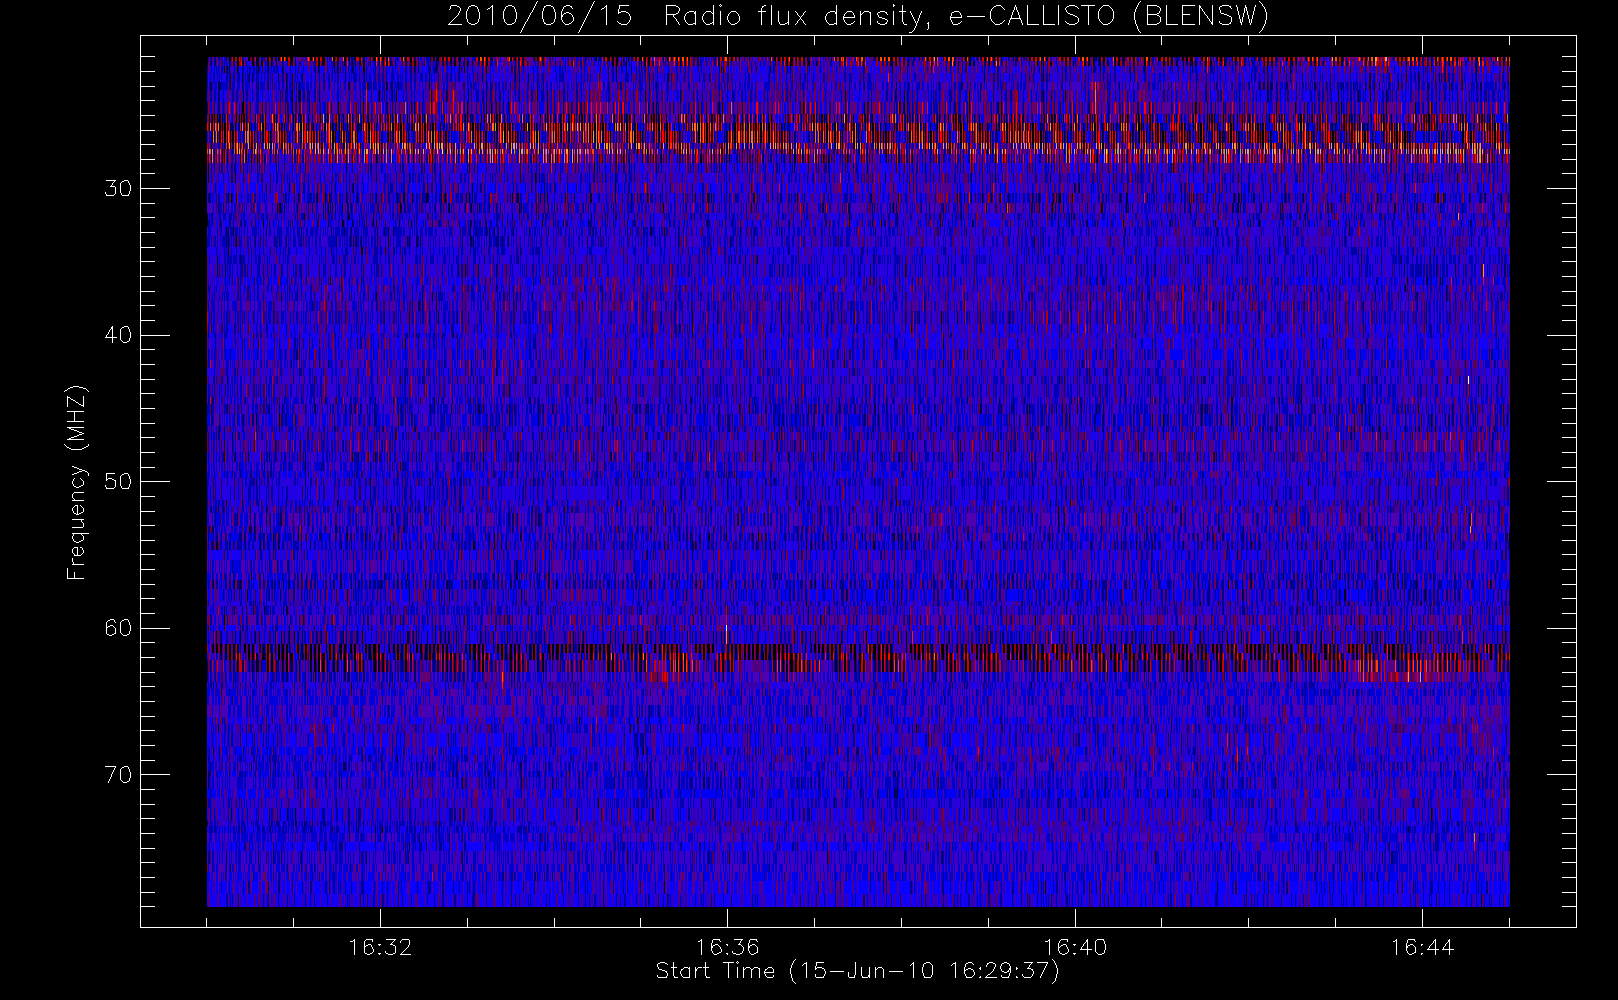Click the plot title mentioning e-CALLISTO (BLENSW)

pos(858,17)
